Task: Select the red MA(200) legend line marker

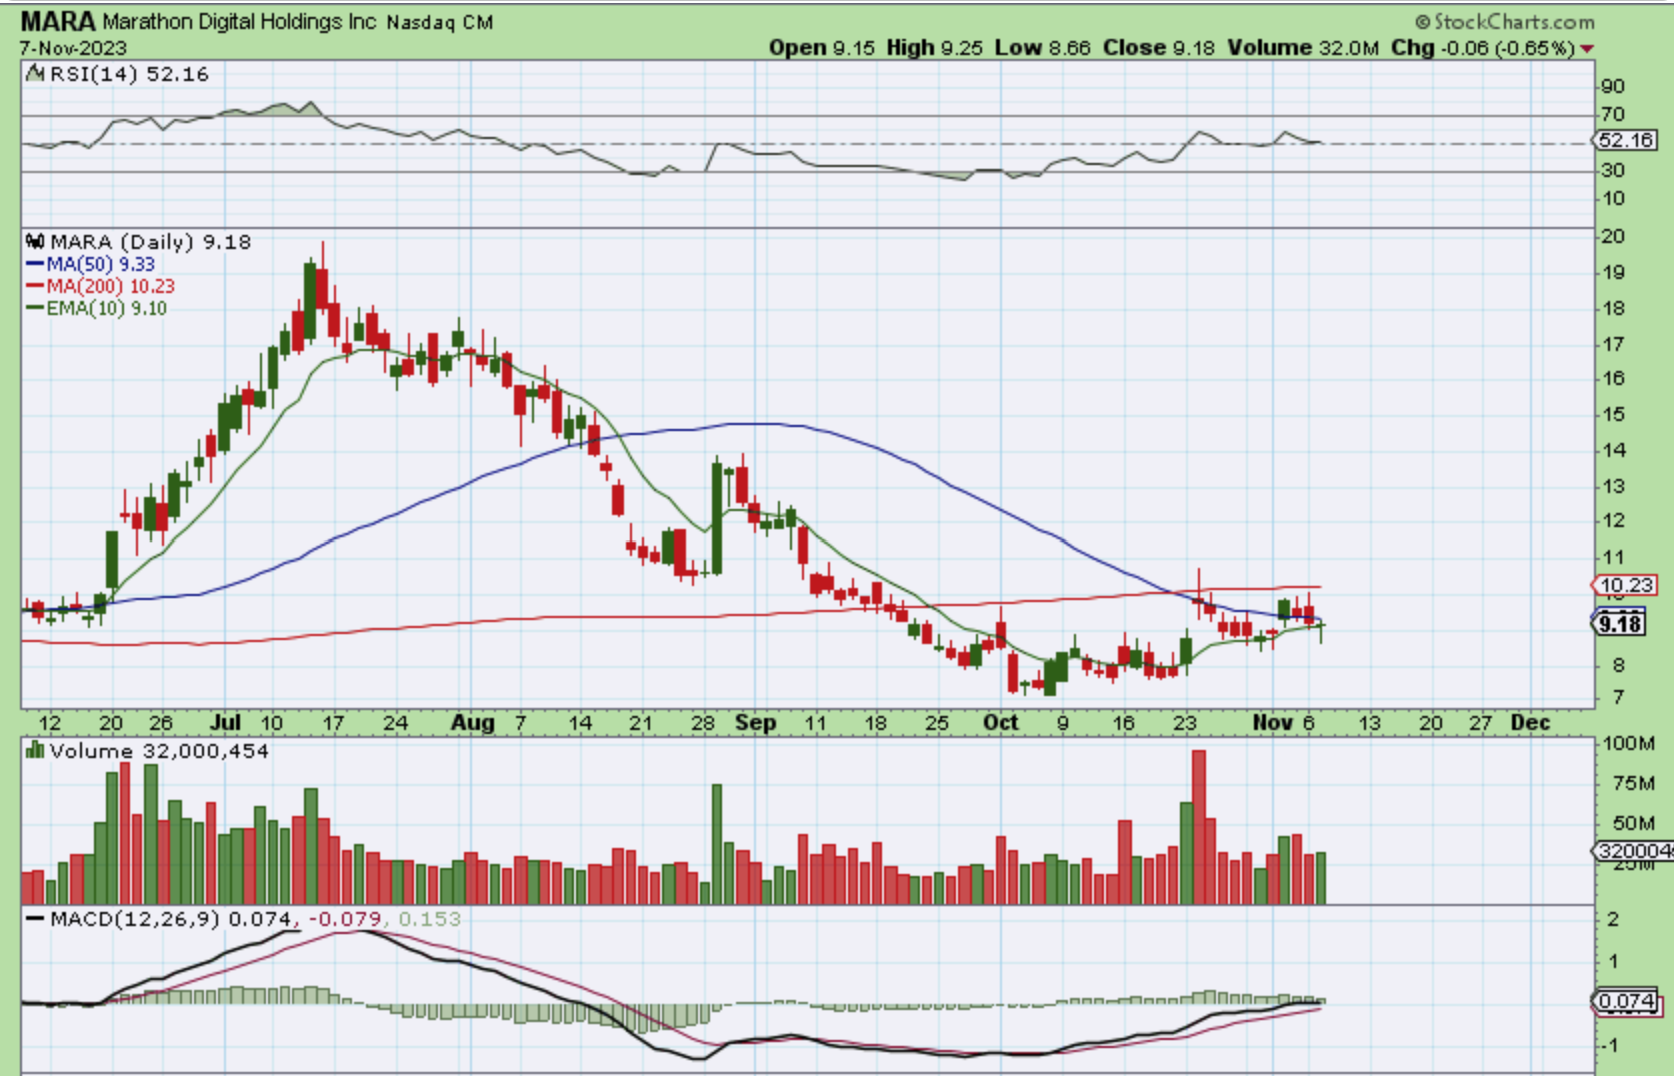Action: (35, 287)
